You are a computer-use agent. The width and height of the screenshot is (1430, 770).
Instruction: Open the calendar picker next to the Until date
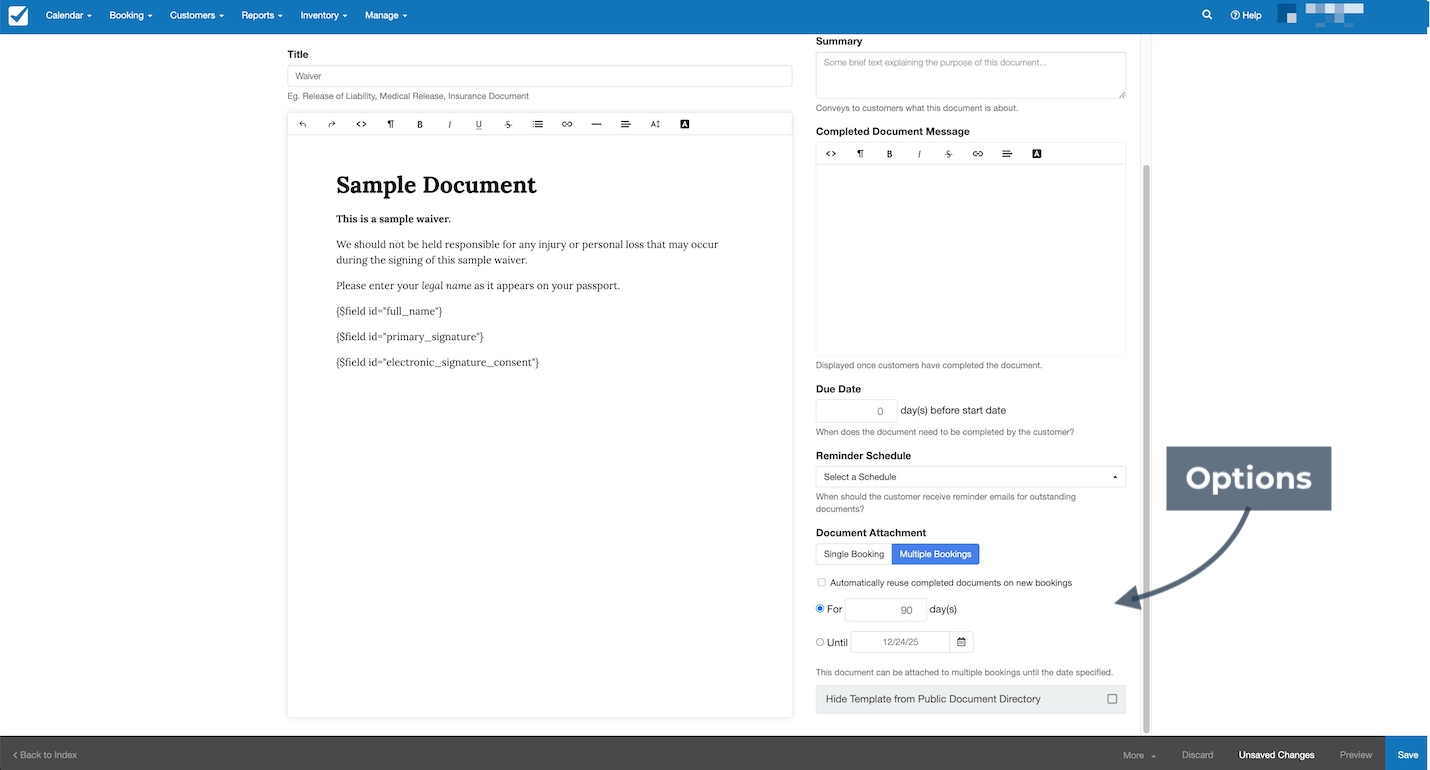point(961,642)
